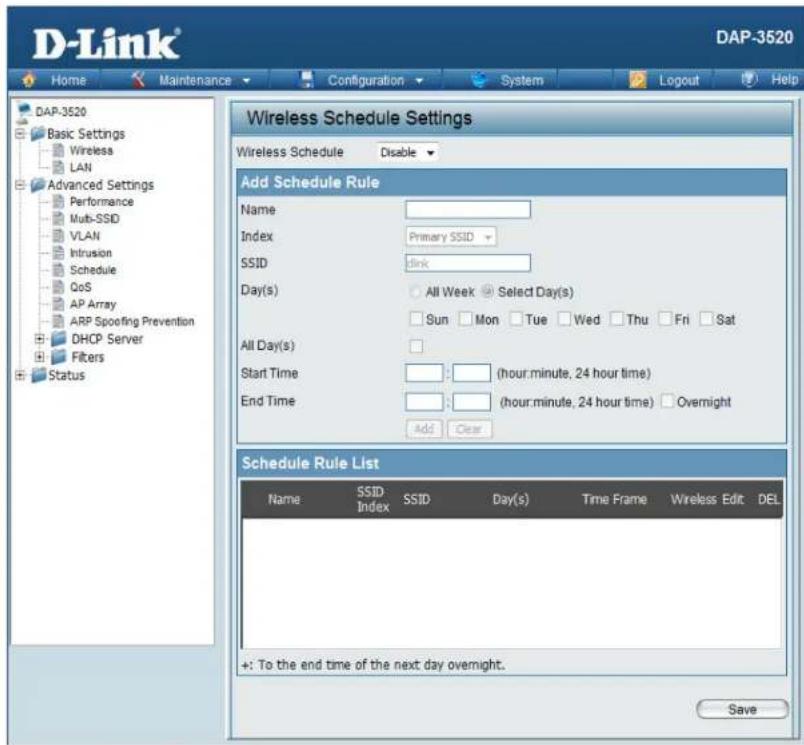Select the Select Day(s) radio button
This screenshot has width=804, height=745.
(488, 292)
